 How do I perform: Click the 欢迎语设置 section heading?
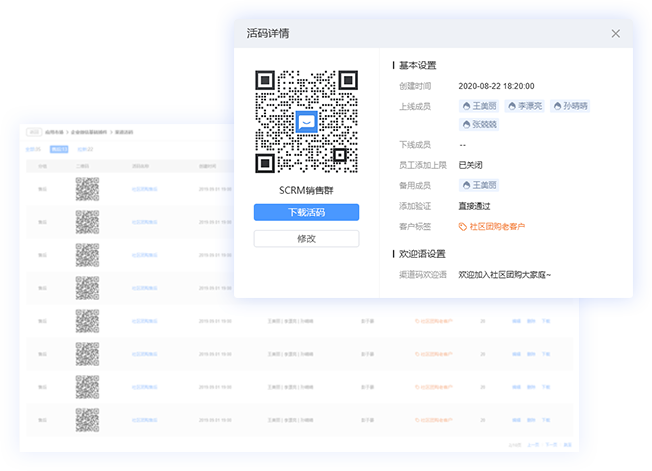click(422, 254)
